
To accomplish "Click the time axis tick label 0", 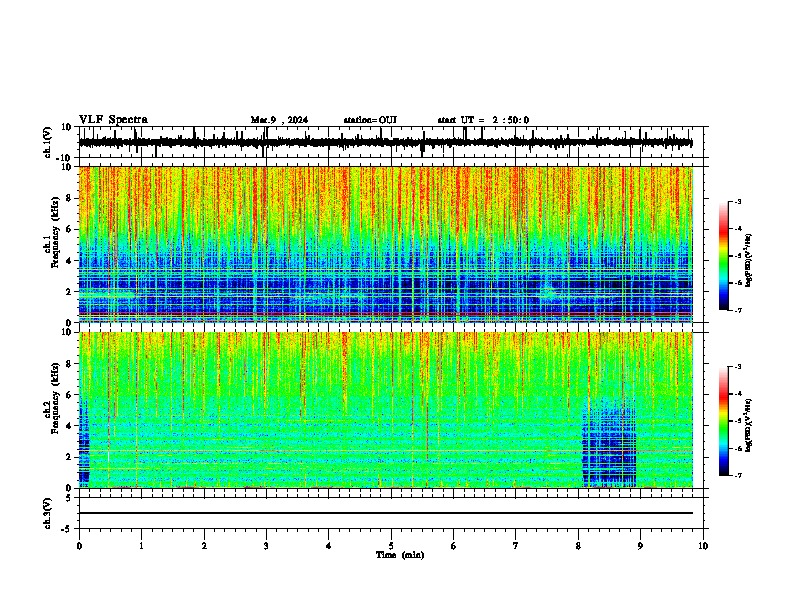I will tap(79, 546).
